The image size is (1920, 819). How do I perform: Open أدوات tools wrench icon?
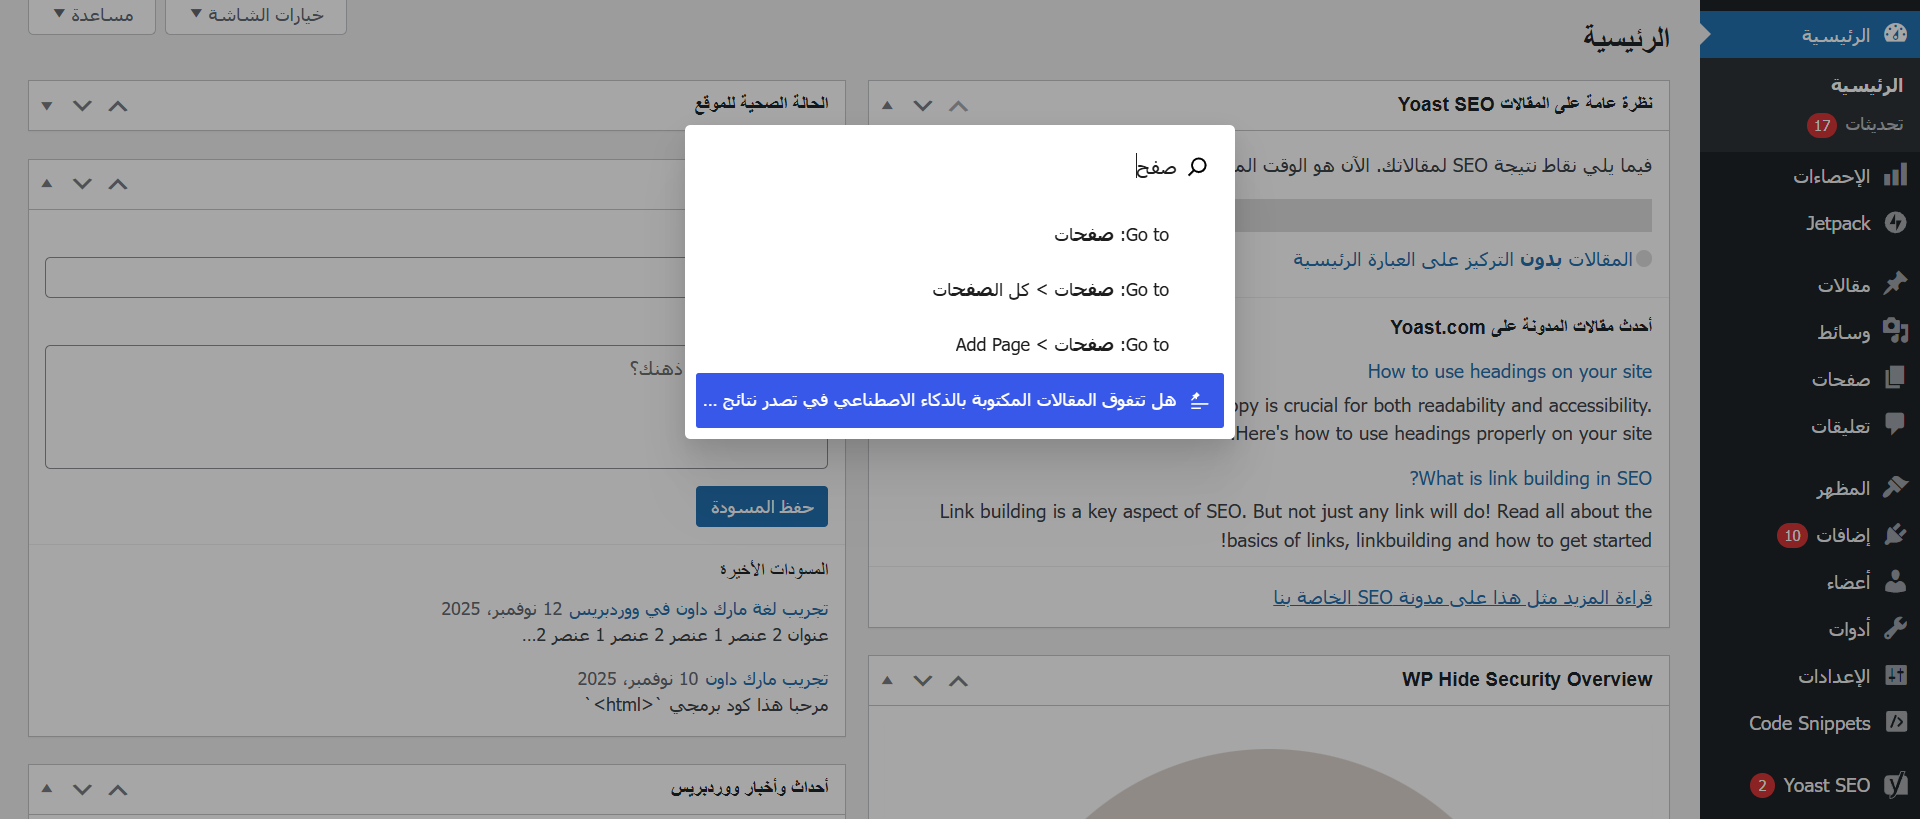(x=1895, y=628)
